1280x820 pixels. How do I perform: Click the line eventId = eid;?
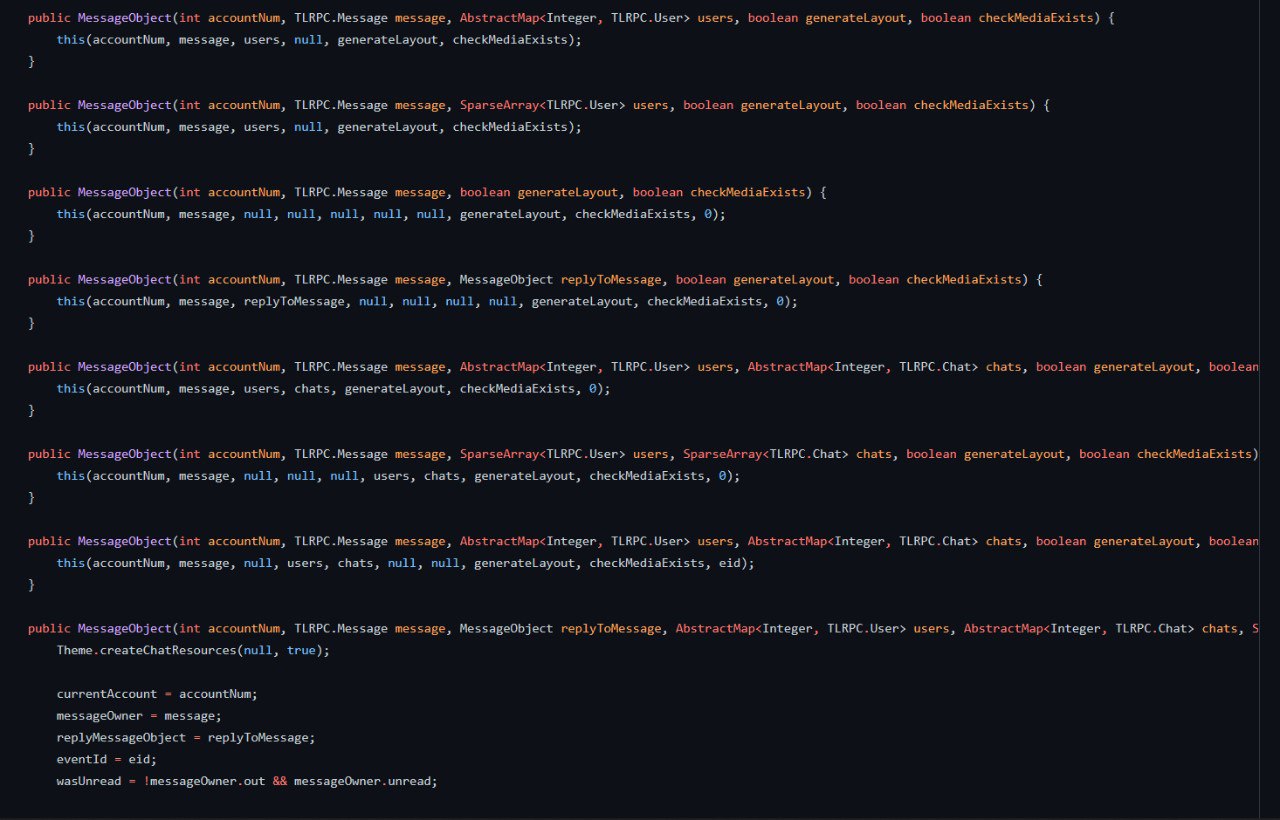point(107,760)
